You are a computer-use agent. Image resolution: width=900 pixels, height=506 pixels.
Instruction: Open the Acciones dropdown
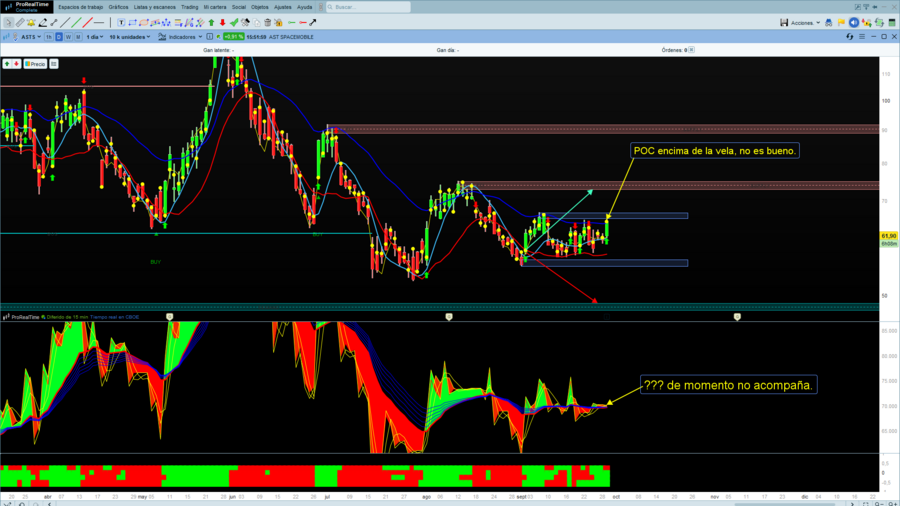tap(806, 23)
